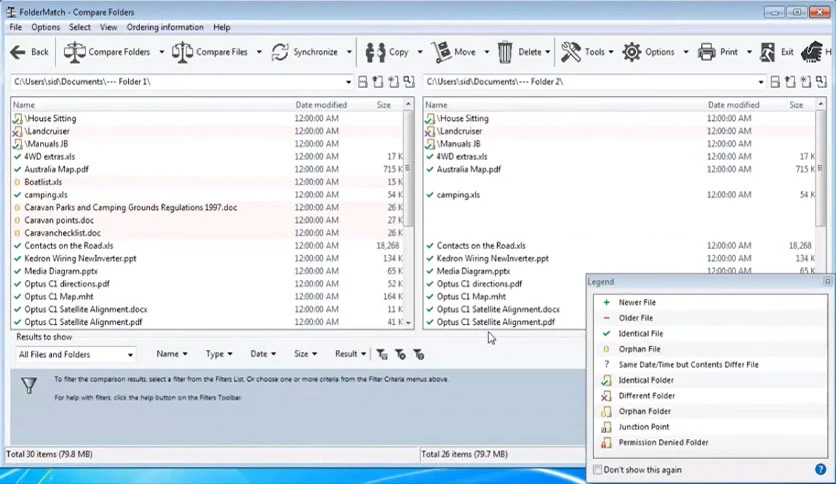Click first filter funnel icon after Result
Viewport: 836px width, 484px height.
[x=382, y=354]
